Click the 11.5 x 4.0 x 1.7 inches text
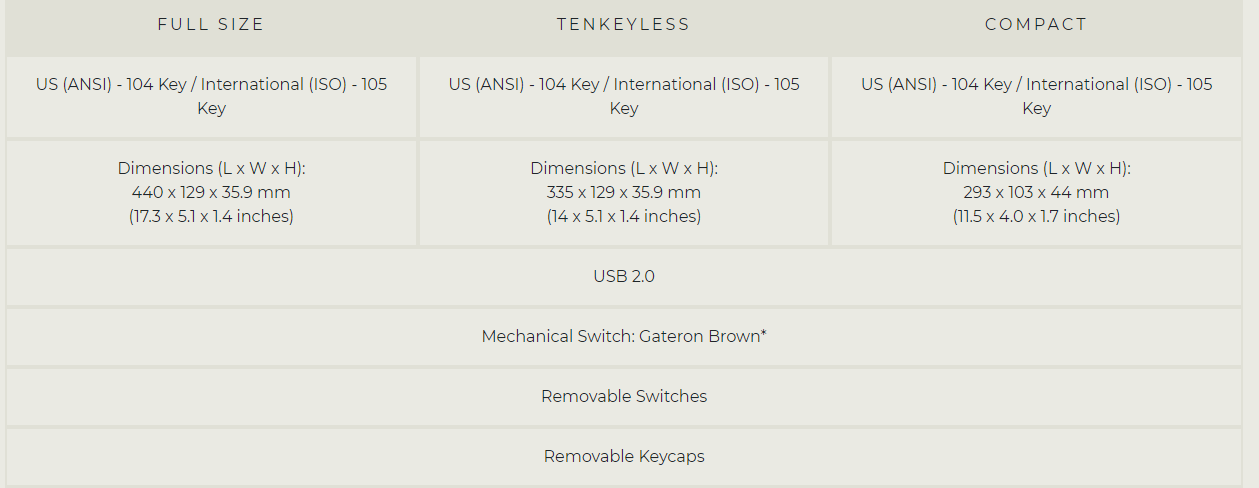 point(1036,216)
